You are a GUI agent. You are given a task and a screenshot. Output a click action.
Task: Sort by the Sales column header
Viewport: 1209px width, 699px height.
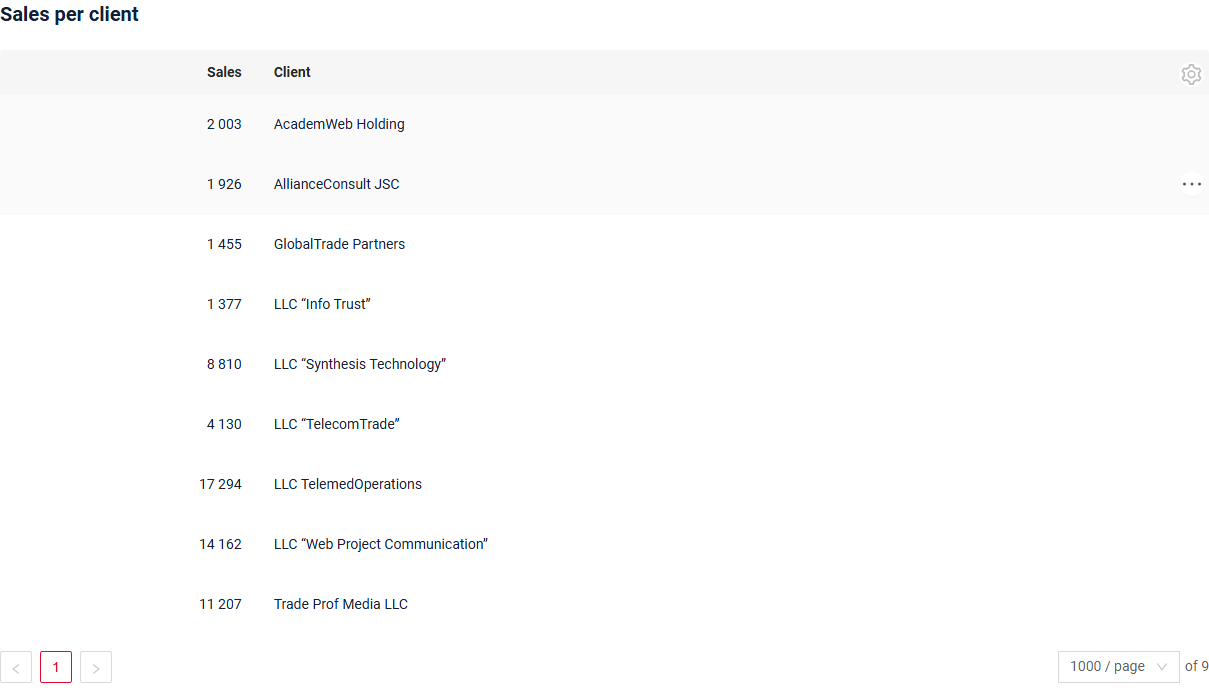pyautogui.click(x=224, y=72)
